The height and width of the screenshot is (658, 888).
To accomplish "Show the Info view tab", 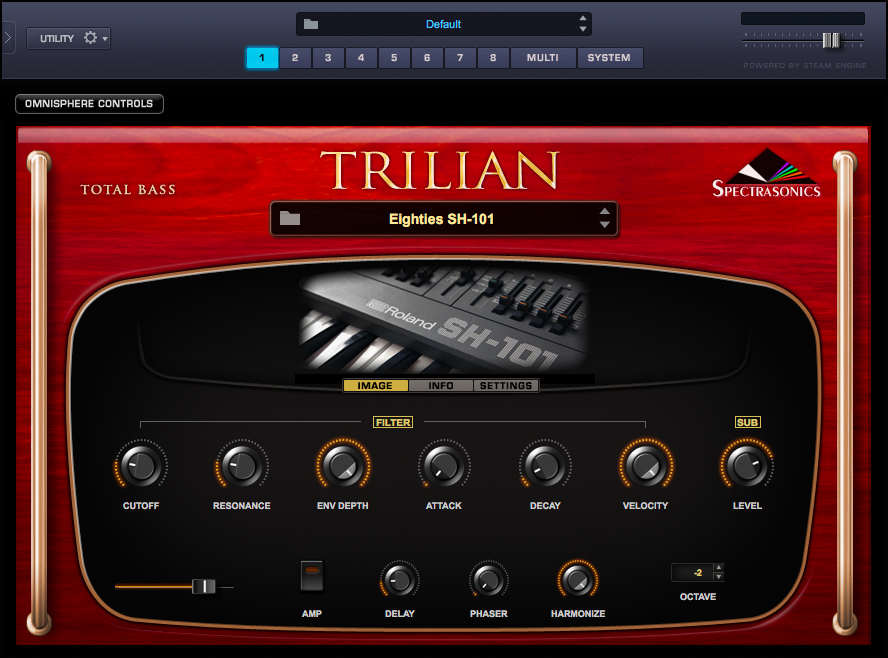I will pyautogui.click(x=441, y=386).
